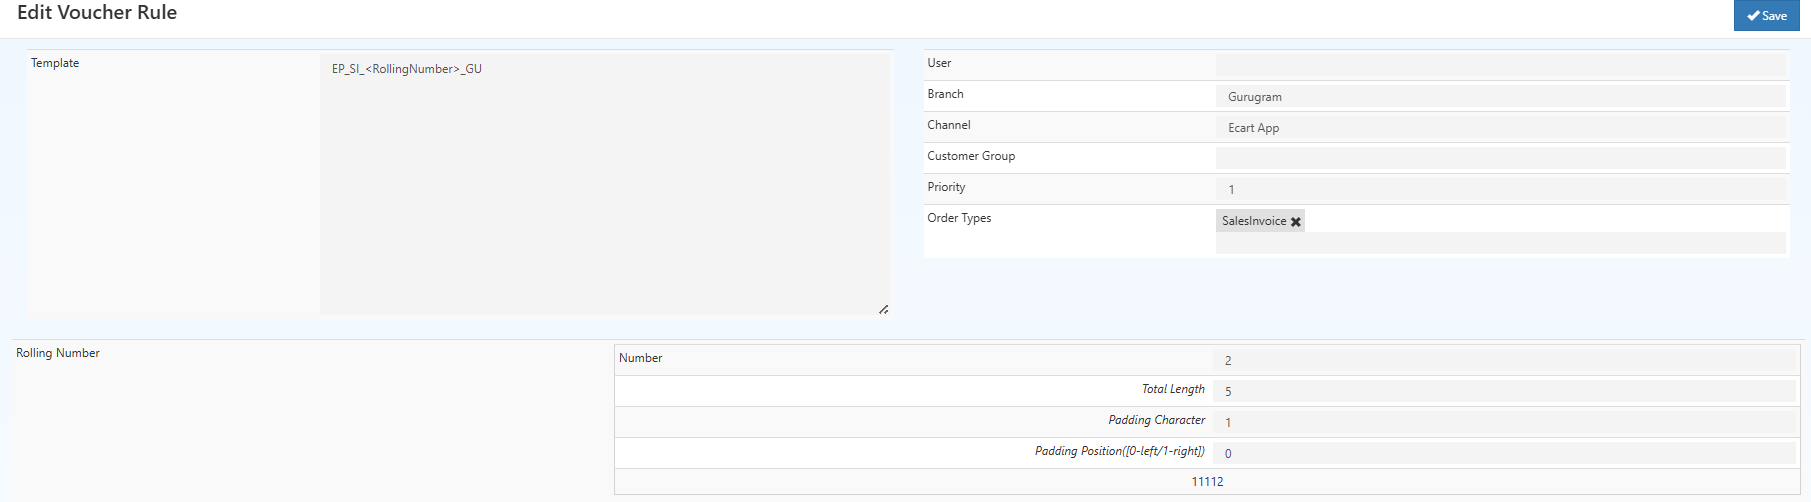
Task: Grab the Template textarea resize handle
Action: coord(883,310)
